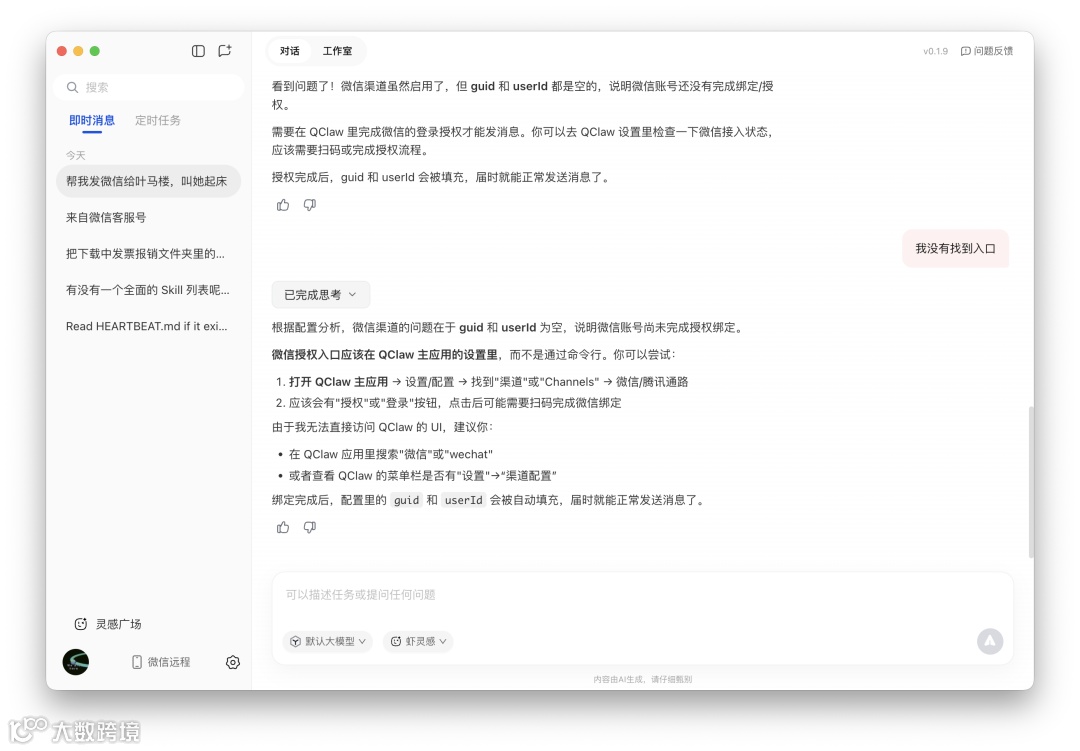Click the 今天 date header
Screen dimensions: 1080x751
[x=76, y=156]
